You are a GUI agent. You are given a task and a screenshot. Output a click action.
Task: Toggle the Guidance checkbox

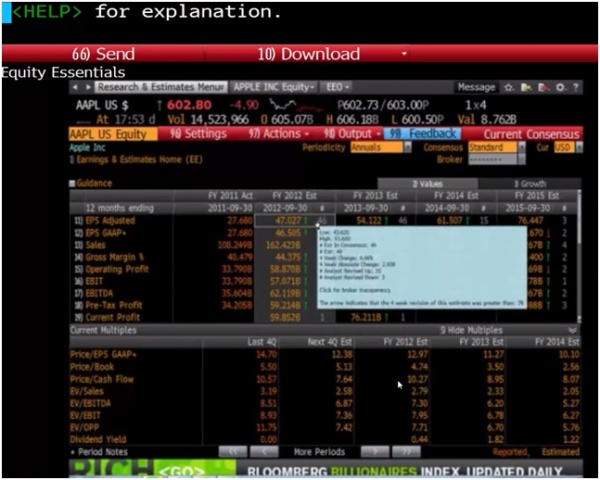[72, 183]
